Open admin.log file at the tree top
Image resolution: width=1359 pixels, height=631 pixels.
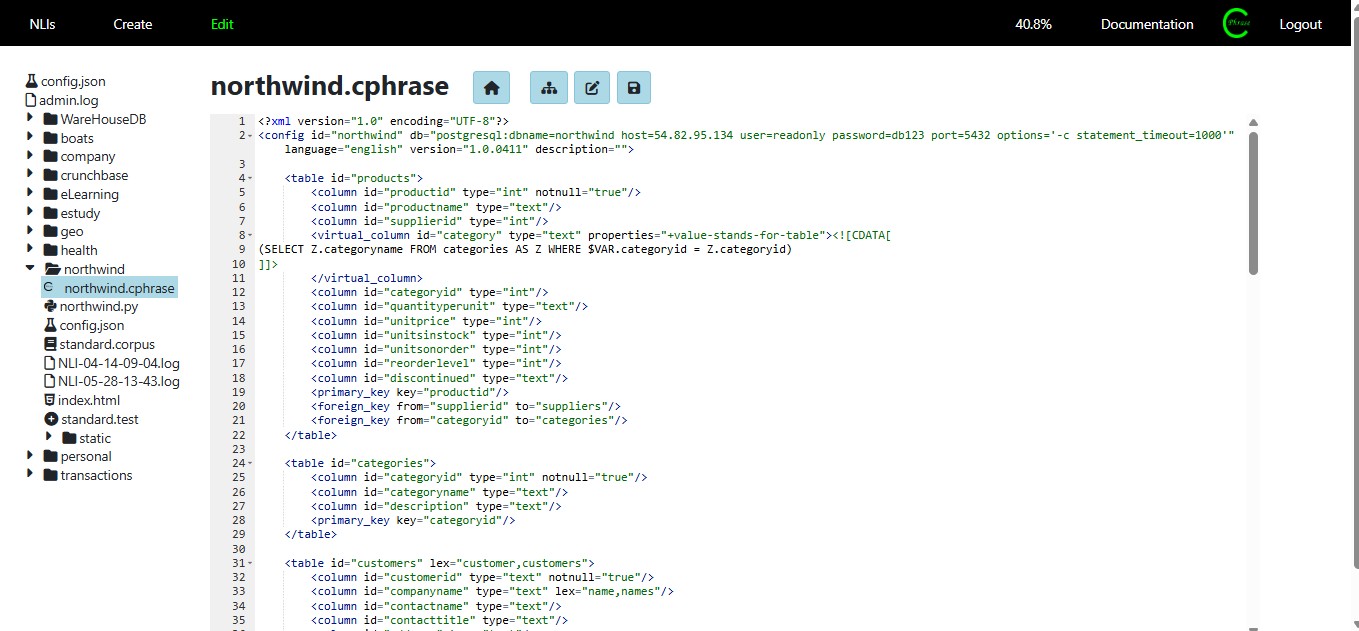(x=68, y=100)
